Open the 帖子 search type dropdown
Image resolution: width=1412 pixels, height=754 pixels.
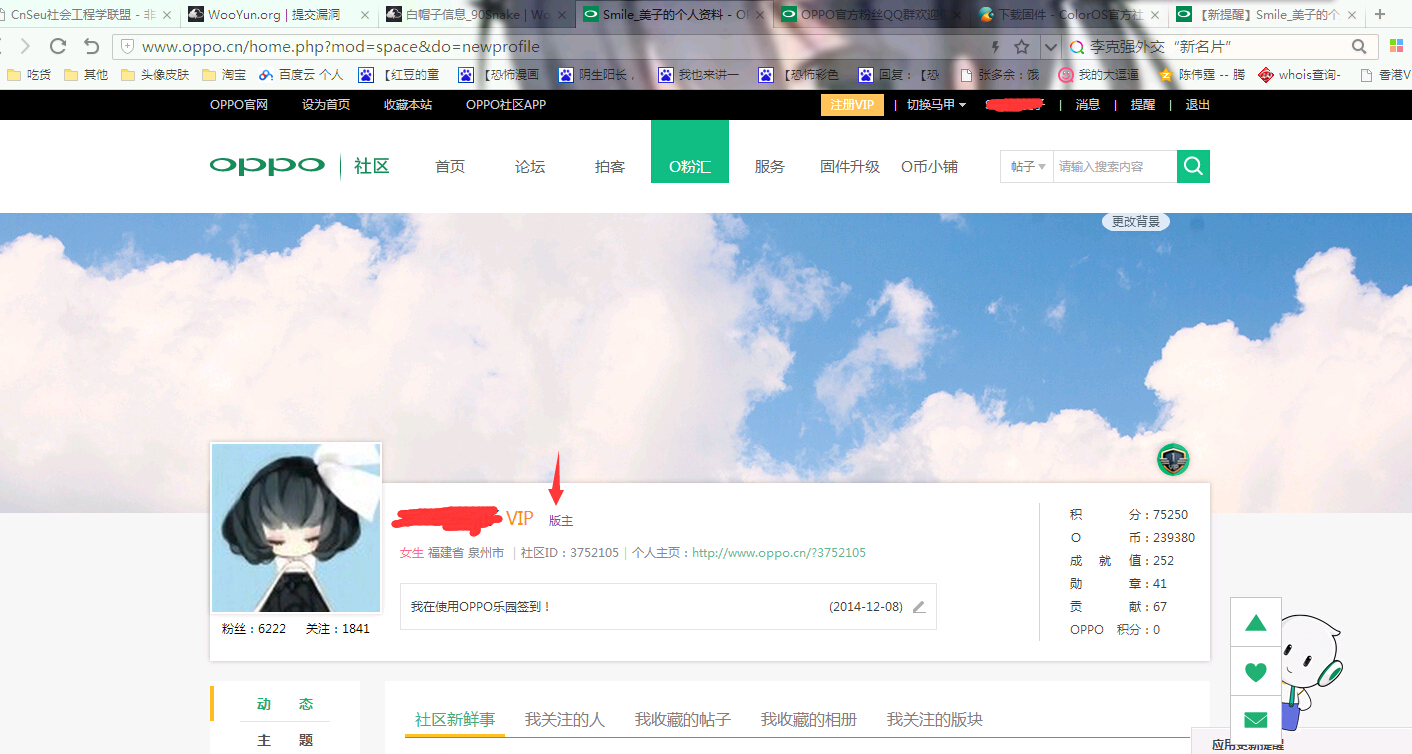coord(1027,167)
